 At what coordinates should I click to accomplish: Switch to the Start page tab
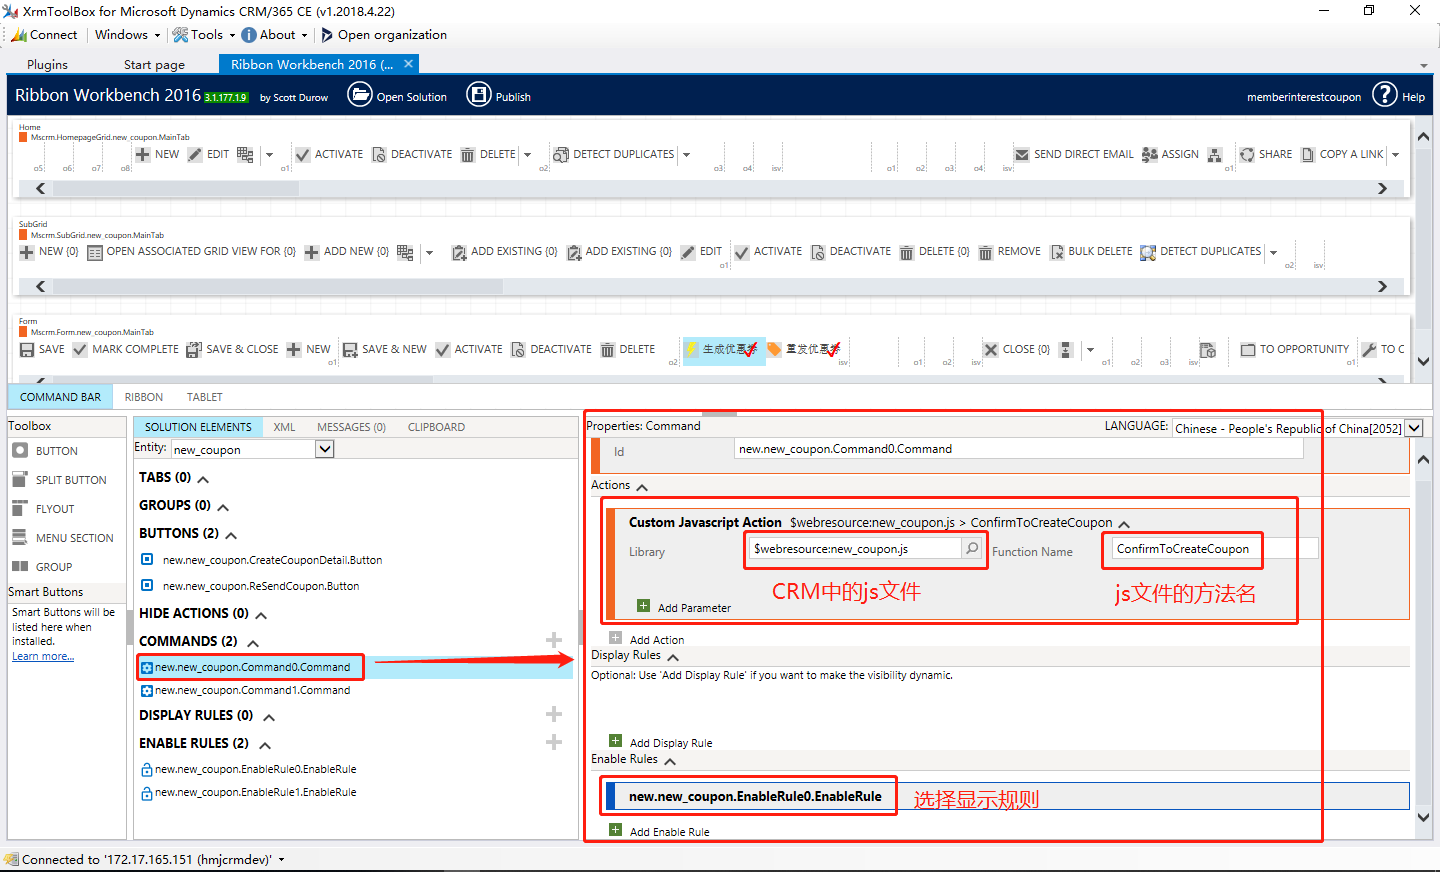154,64
